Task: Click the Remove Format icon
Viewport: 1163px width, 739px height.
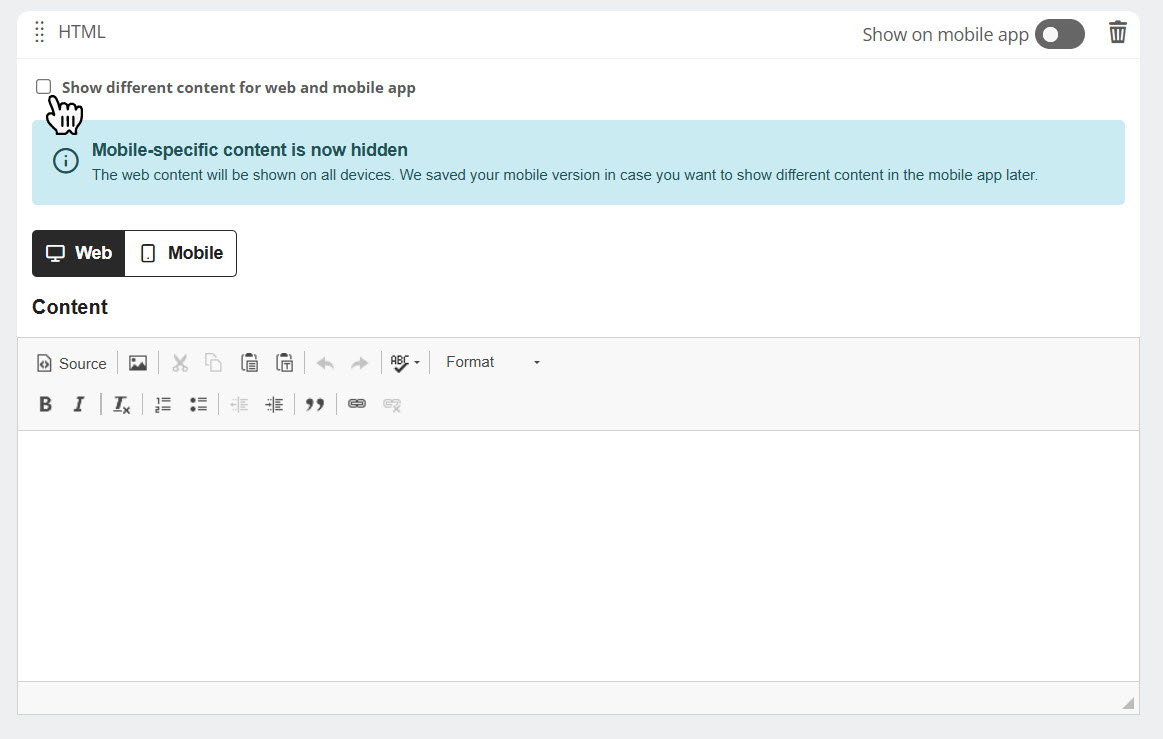Action: coord(121,404)
